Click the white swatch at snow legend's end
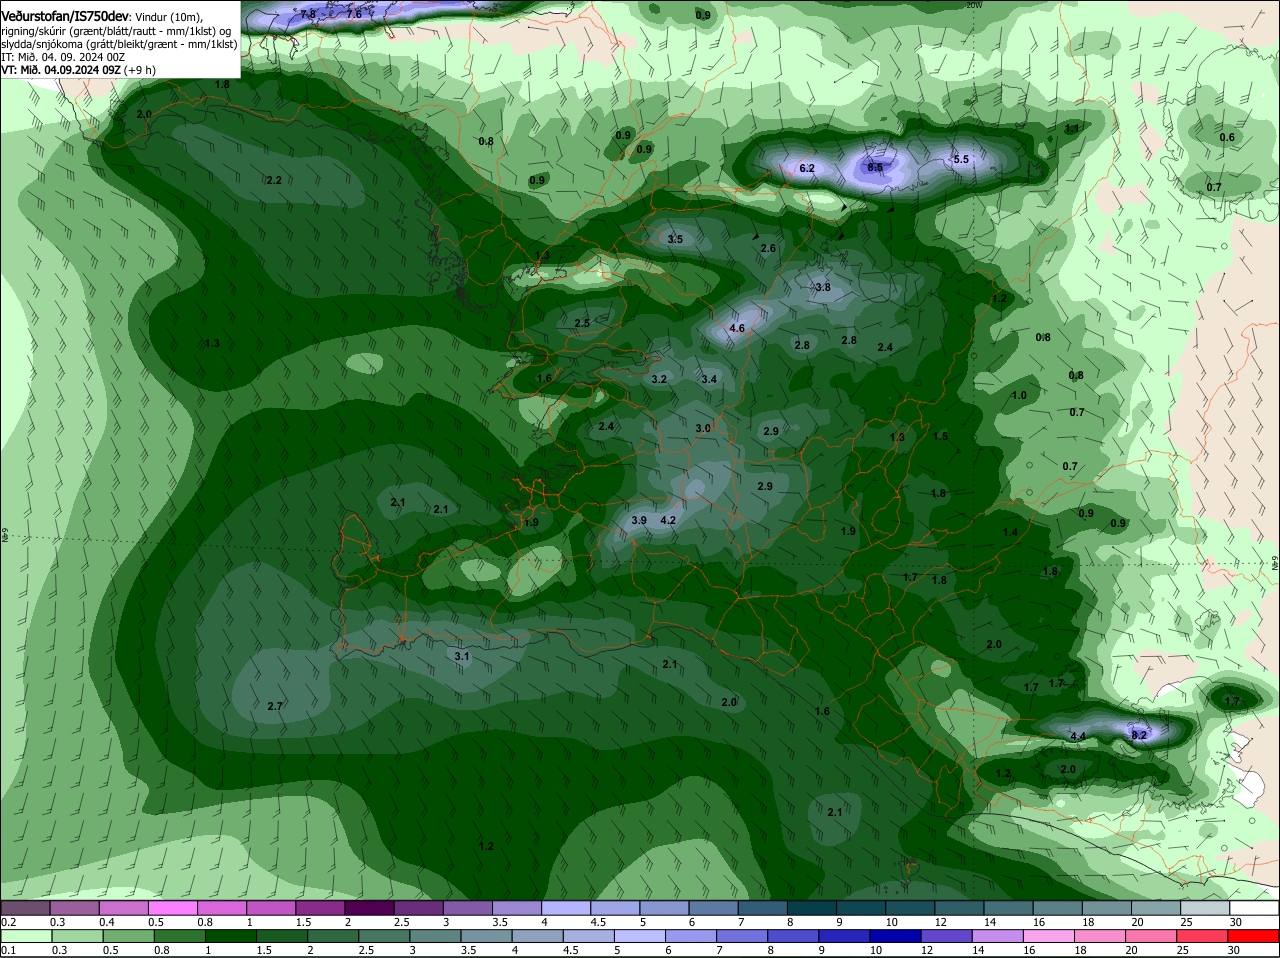 coord(1255,908)
